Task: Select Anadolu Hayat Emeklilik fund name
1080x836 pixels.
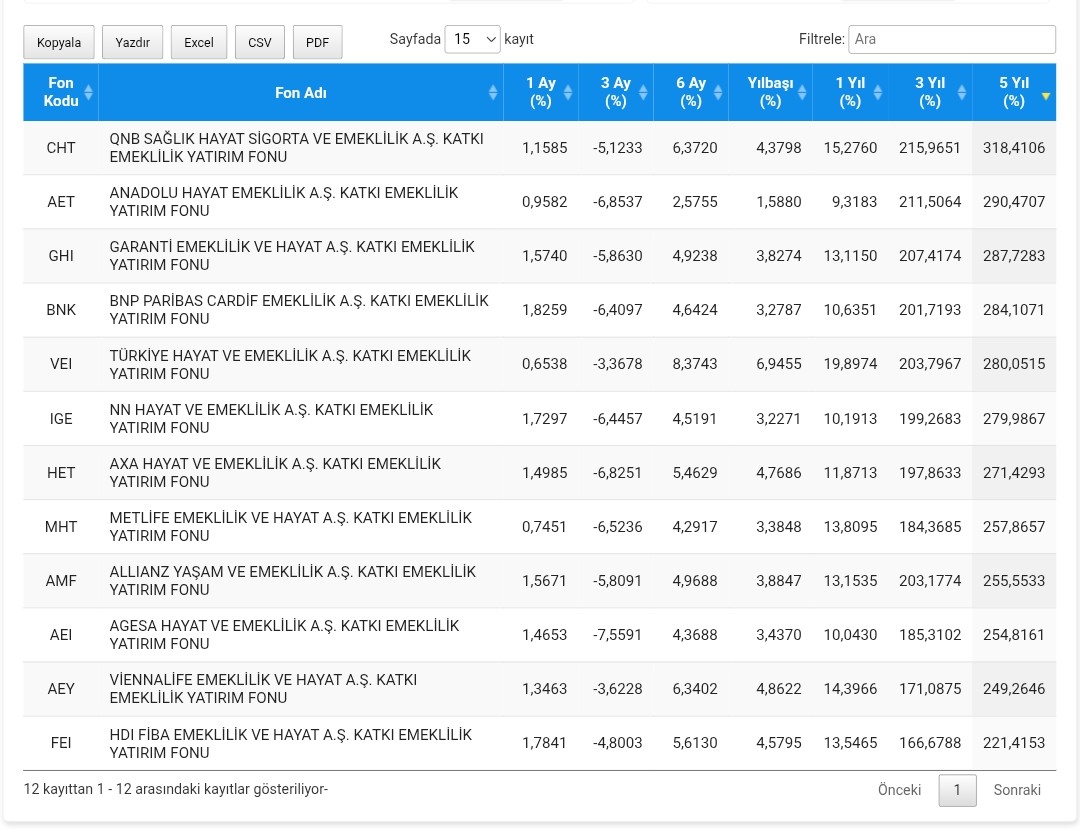Action: tap(284, 202)
